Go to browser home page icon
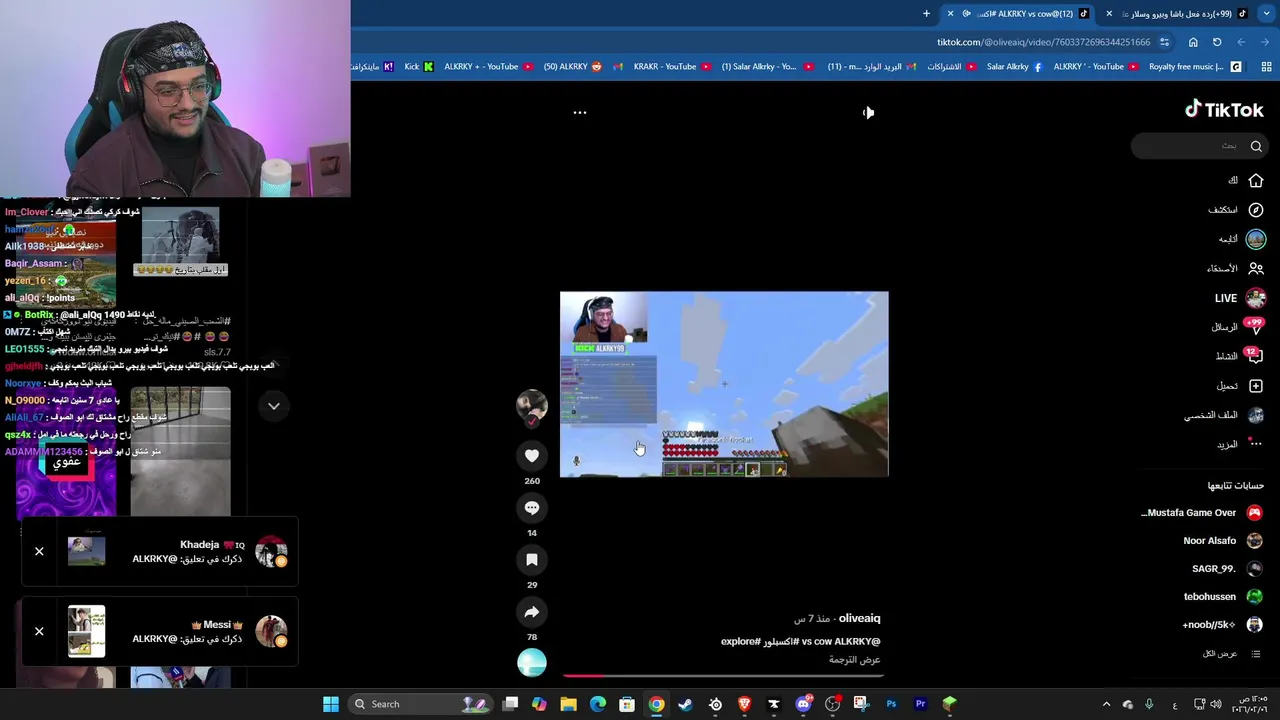Screen dimensions: 1280x720 pos(1193,42)
